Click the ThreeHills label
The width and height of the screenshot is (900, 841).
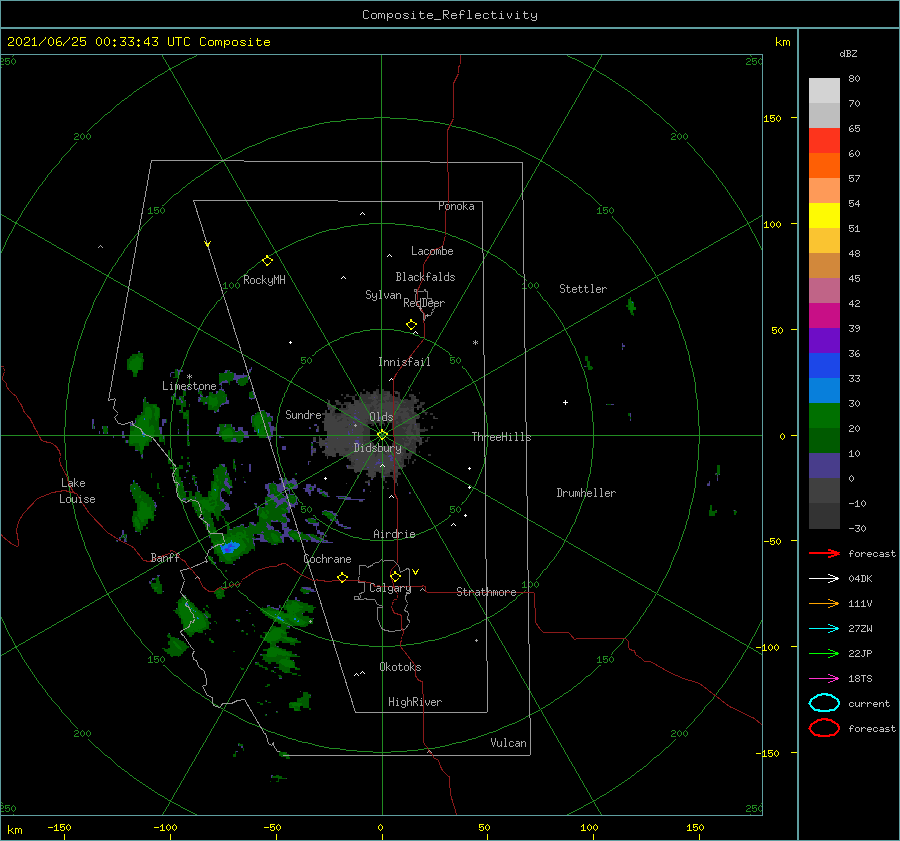point(502,437)
